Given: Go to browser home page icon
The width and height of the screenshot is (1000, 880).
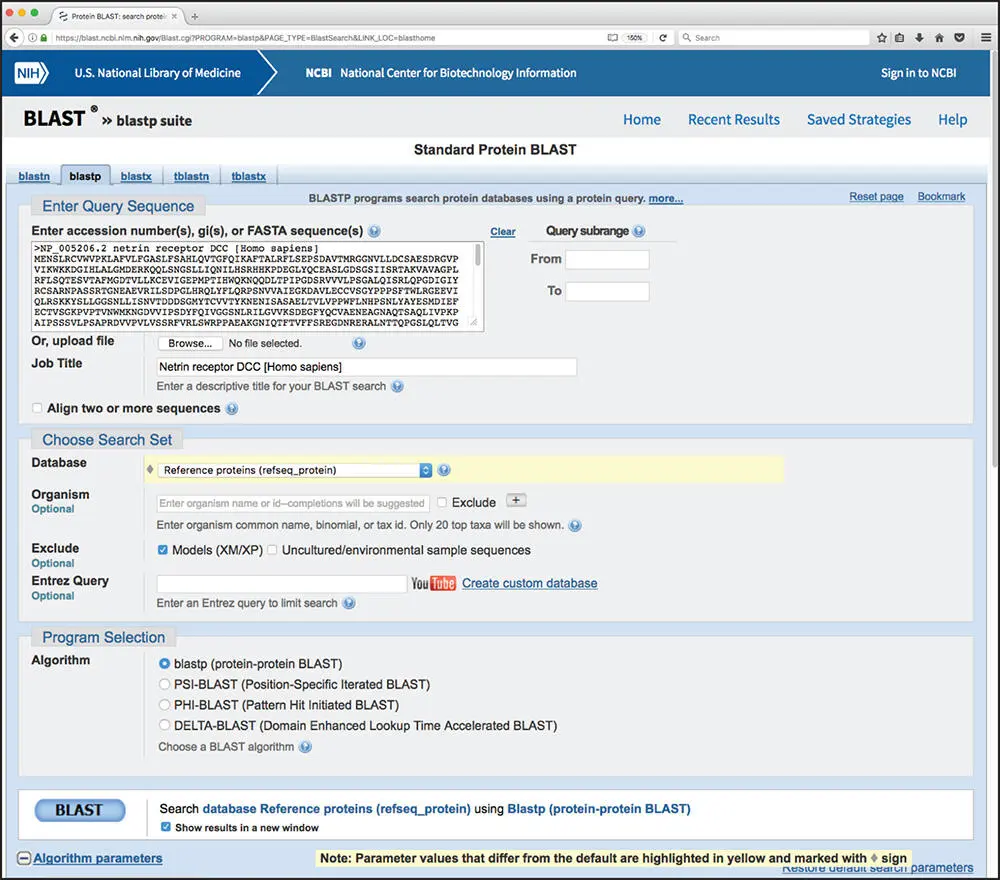Looking at the screenshot, I should [939, 38].
